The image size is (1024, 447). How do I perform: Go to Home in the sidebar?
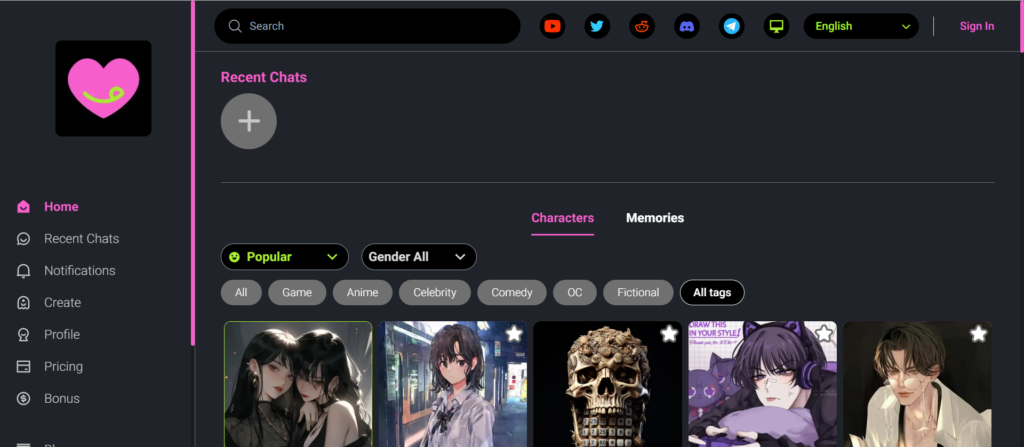click(61, 207)
